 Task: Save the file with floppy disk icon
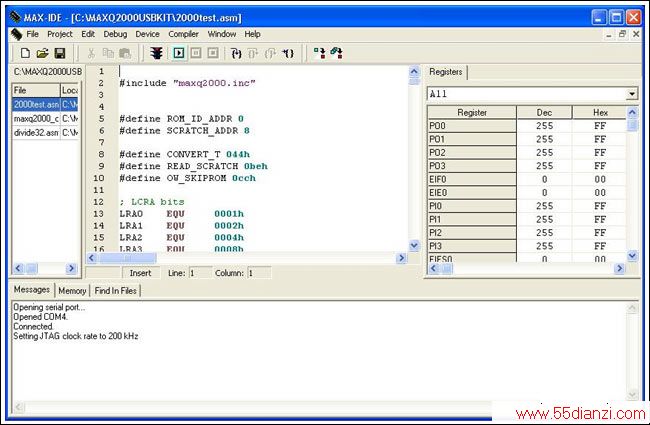pos(60,53)
